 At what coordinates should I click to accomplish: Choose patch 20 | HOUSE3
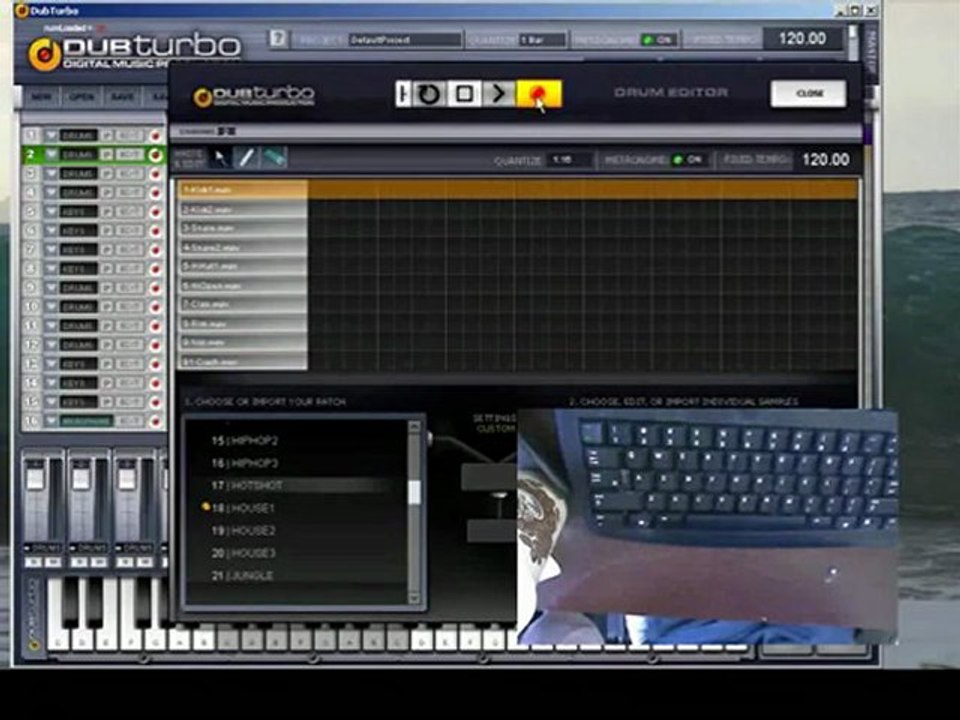tap(244, 553)
